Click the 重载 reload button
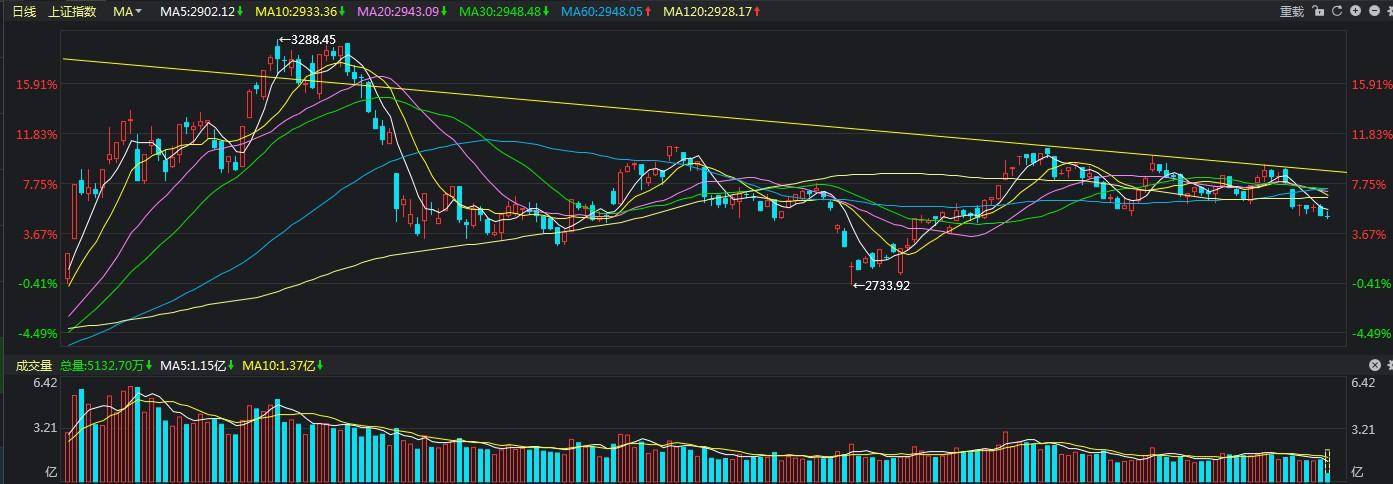The height and width of the screenshot is (484, 1393). pyautogui.click(x=1292, y=11)
